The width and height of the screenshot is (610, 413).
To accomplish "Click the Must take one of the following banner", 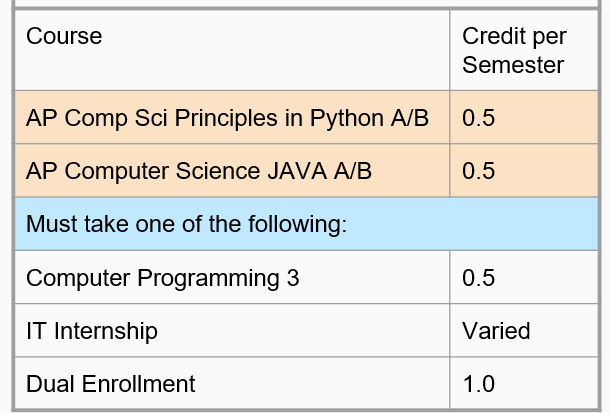I will pos(307,224).
